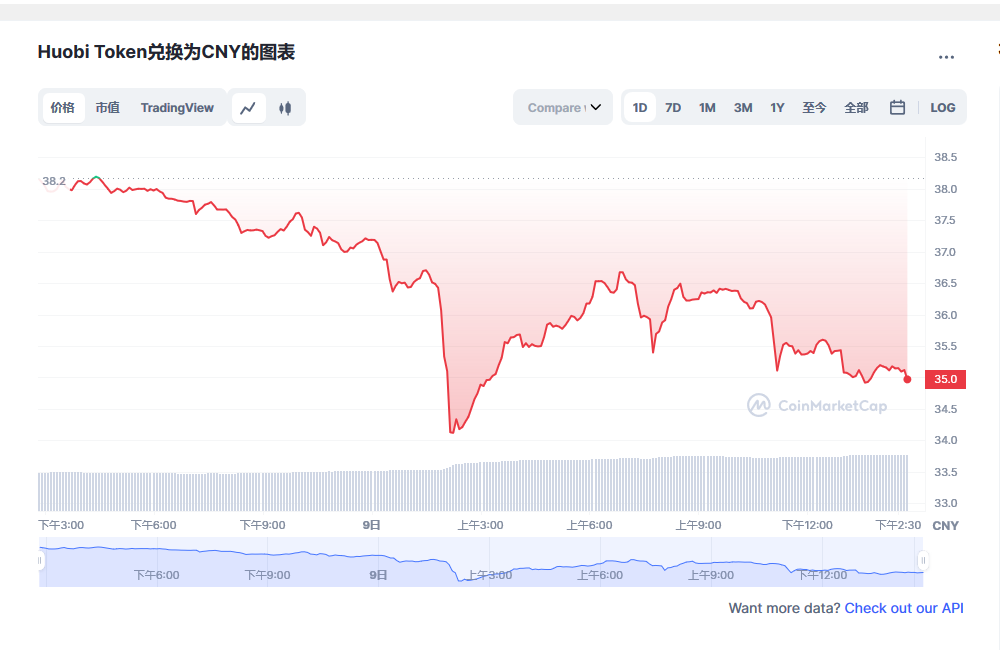1000x650 pixels.
Task: Select the 1D time range
Action: 640,107
